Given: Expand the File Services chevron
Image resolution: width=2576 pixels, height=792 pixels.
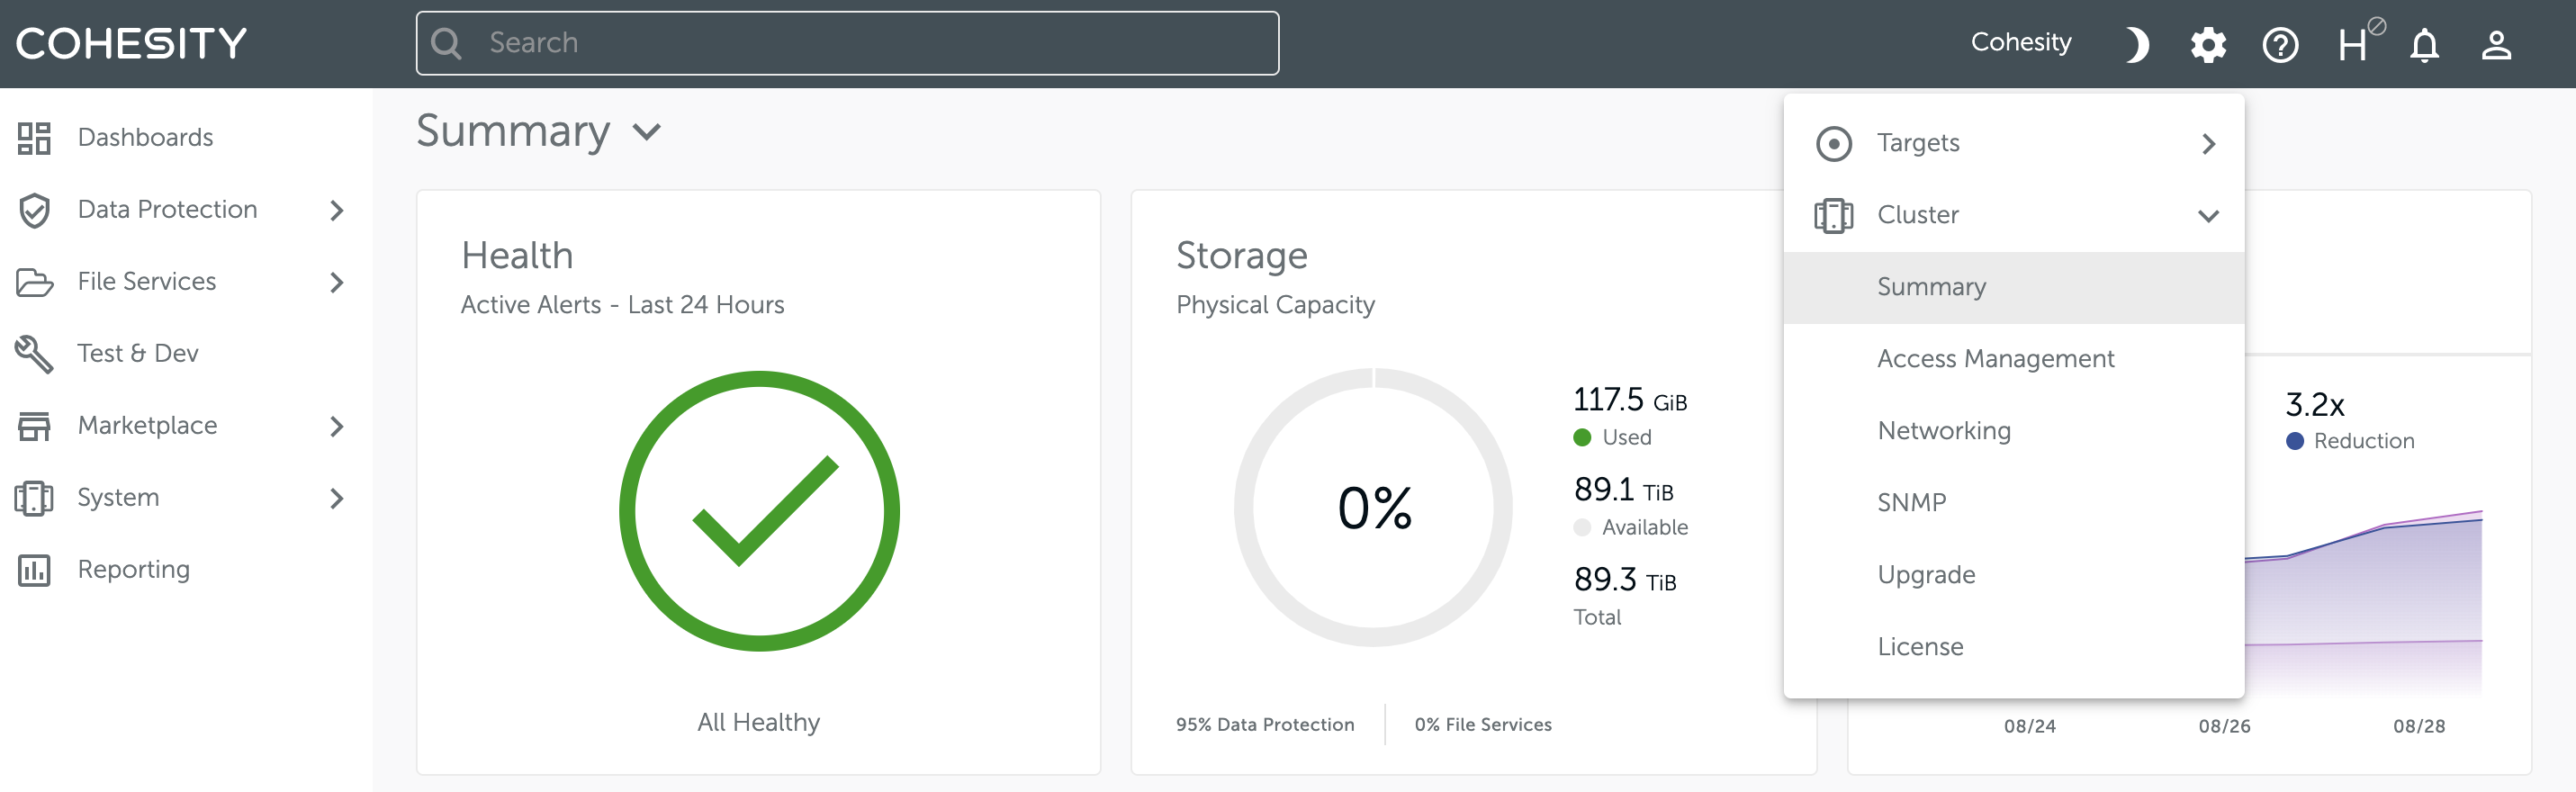Looking at the screenshot, I should 337,282.
